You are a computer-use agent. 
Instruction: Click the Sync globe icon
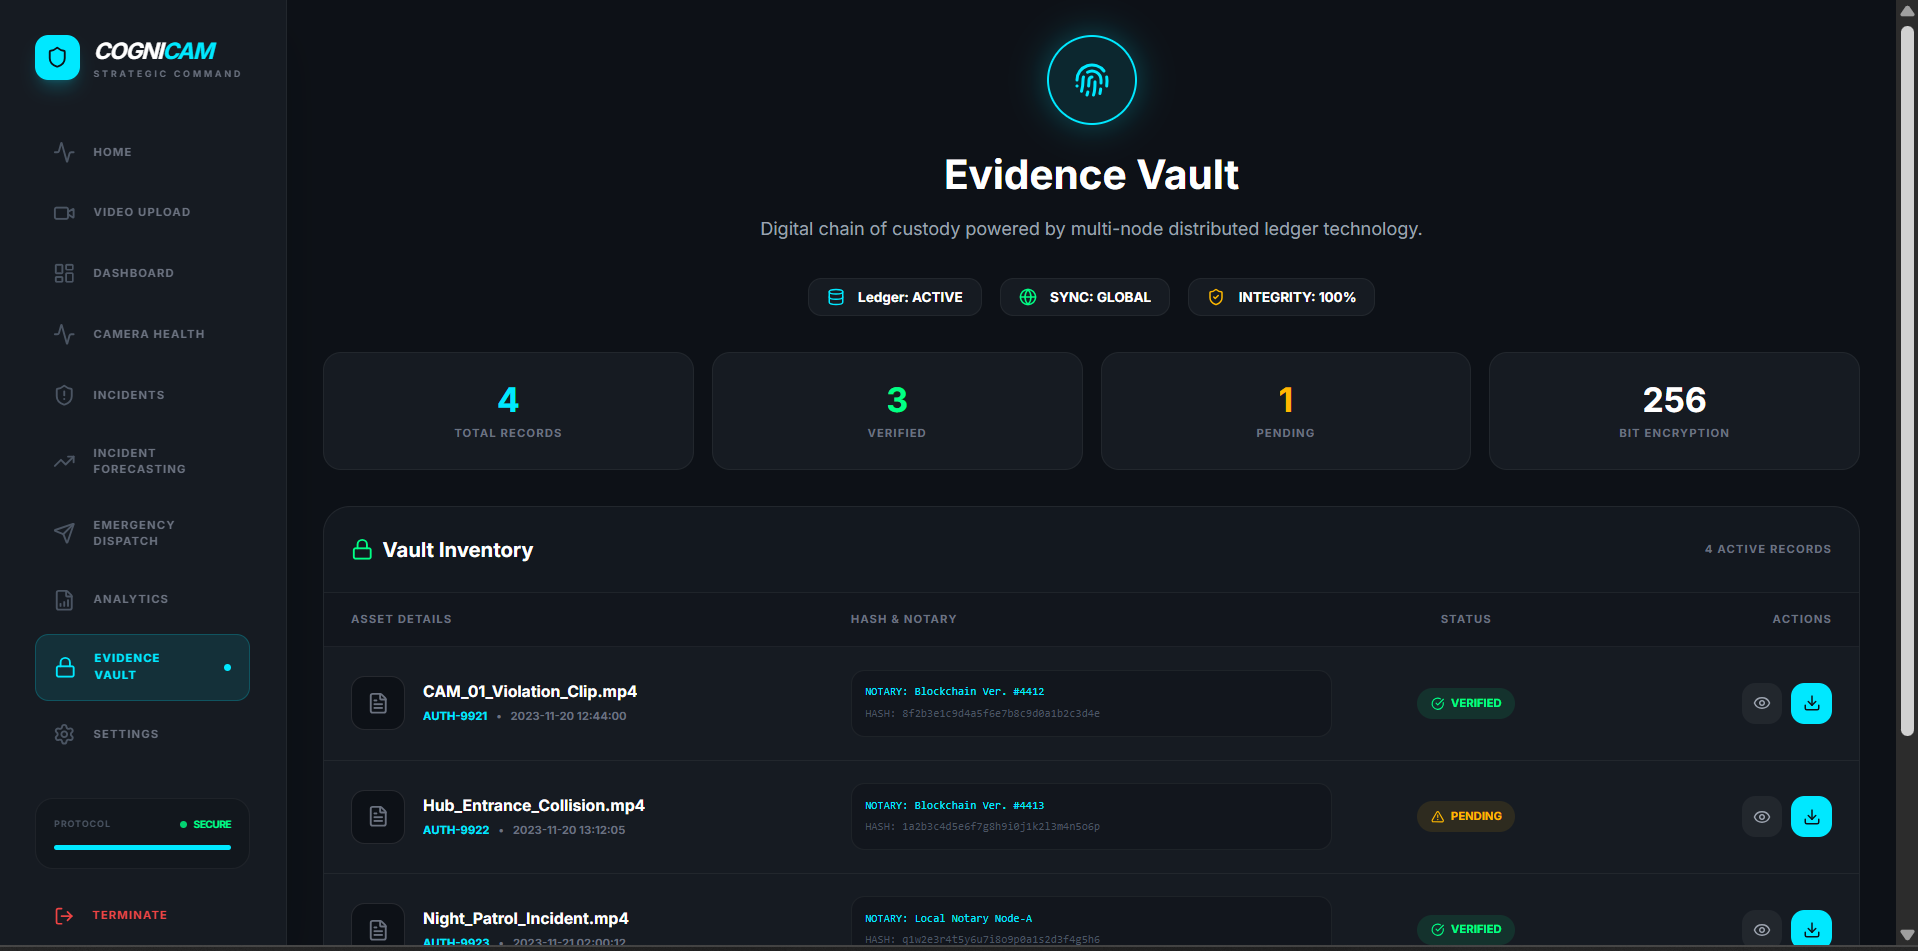click(x=1028, y=297)
